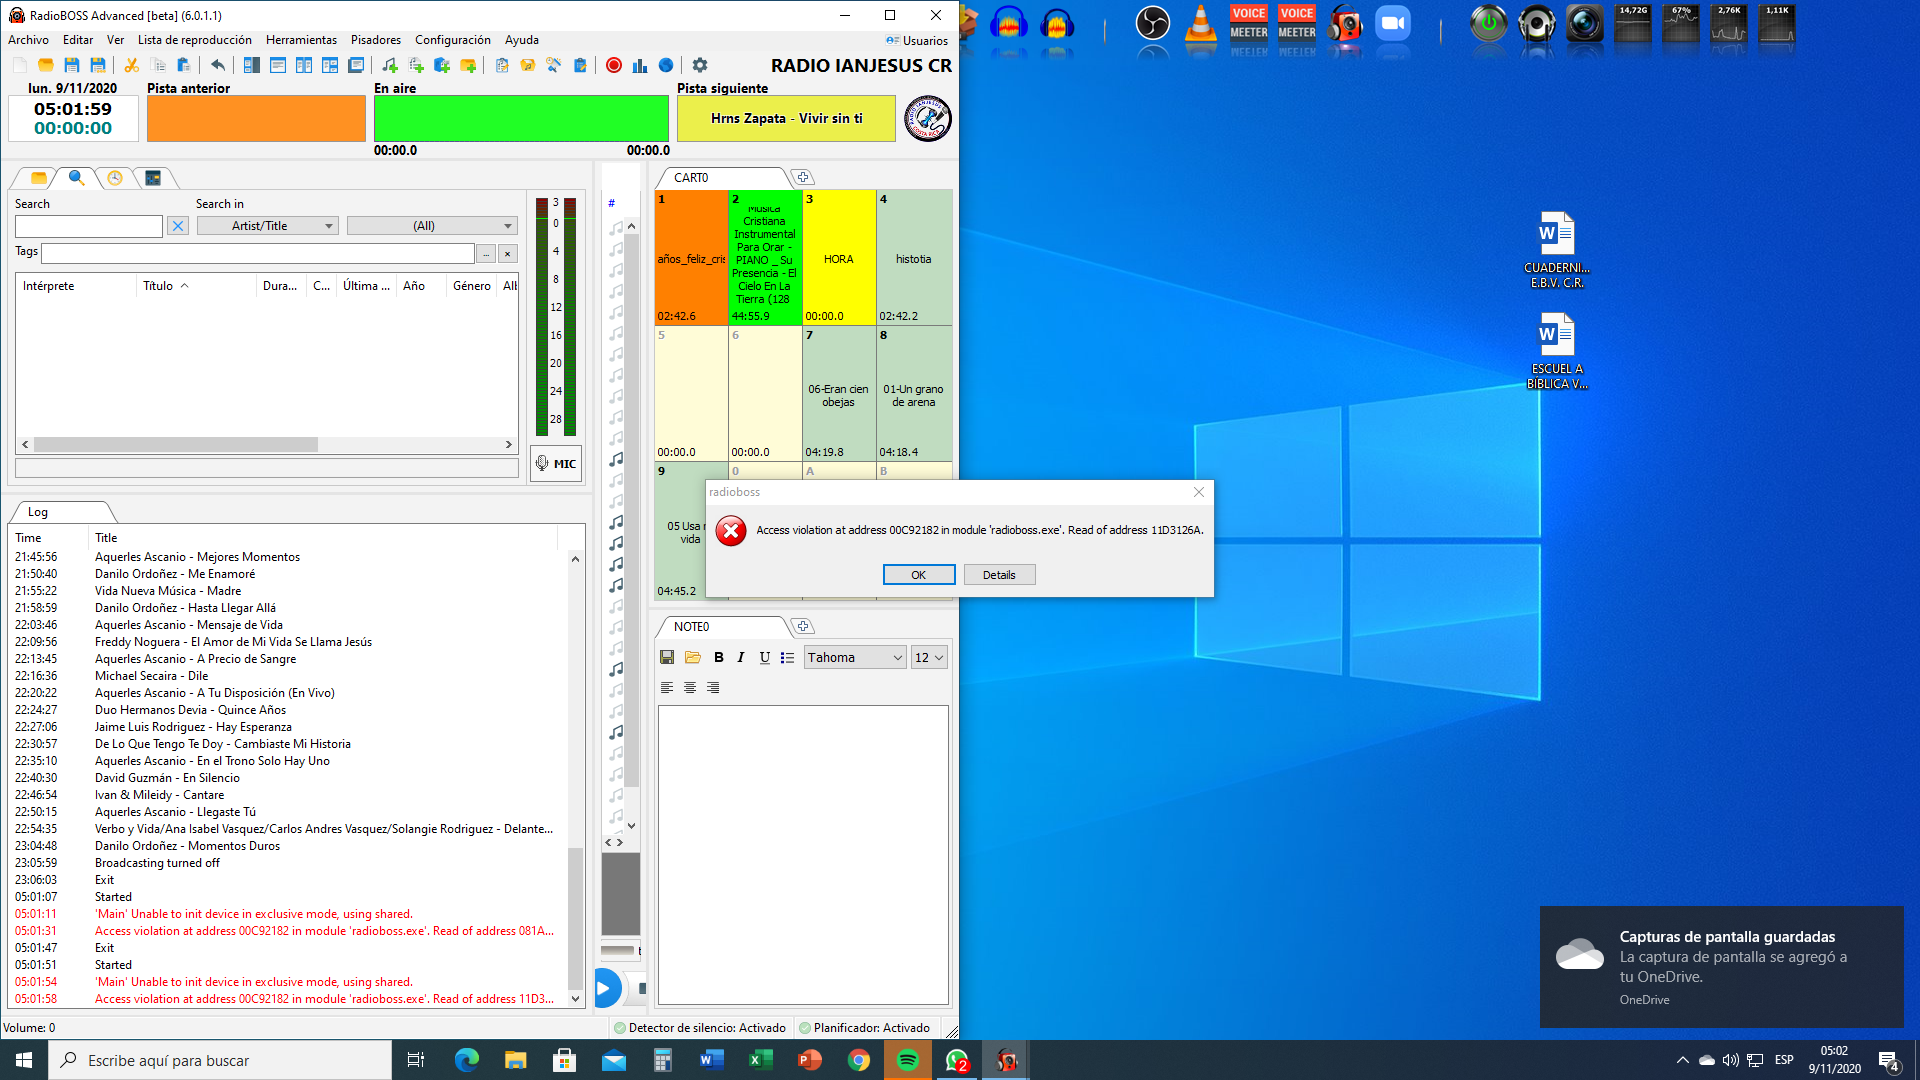The image size is (1920, 1080).
Task: Click the yellow HORA cart slot
Action: (x=839, y=259)
